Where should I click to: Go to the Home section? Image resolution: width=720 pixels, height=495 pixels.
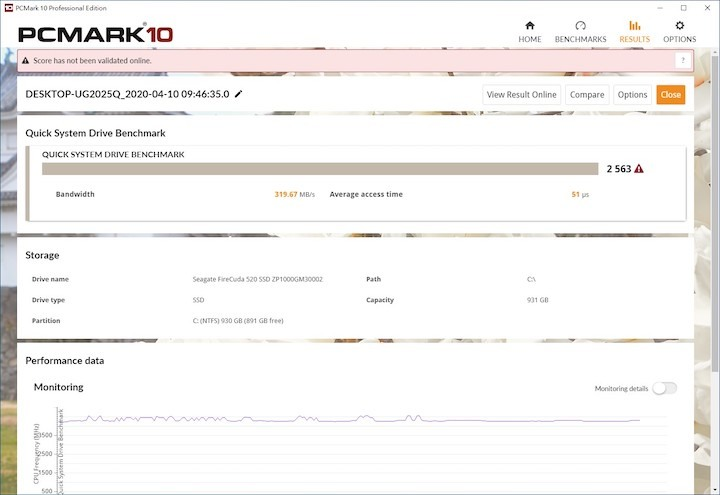529,31
